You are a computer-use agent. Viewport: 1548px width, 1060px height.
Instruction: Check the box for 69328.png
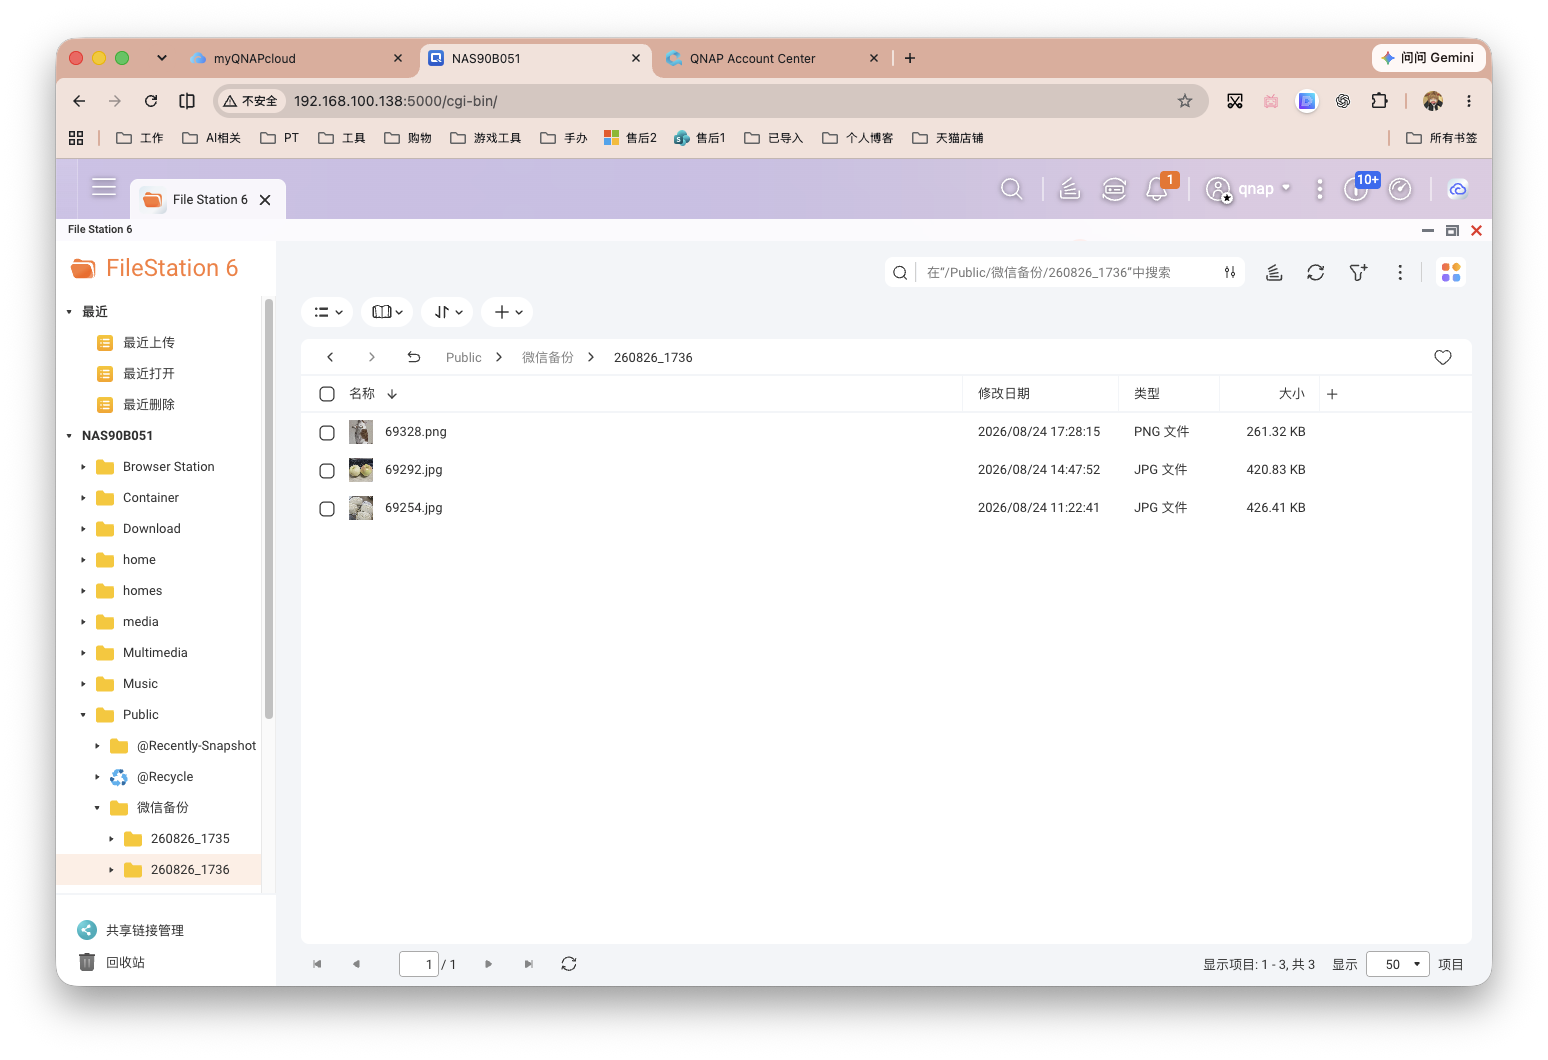(327, 433)
